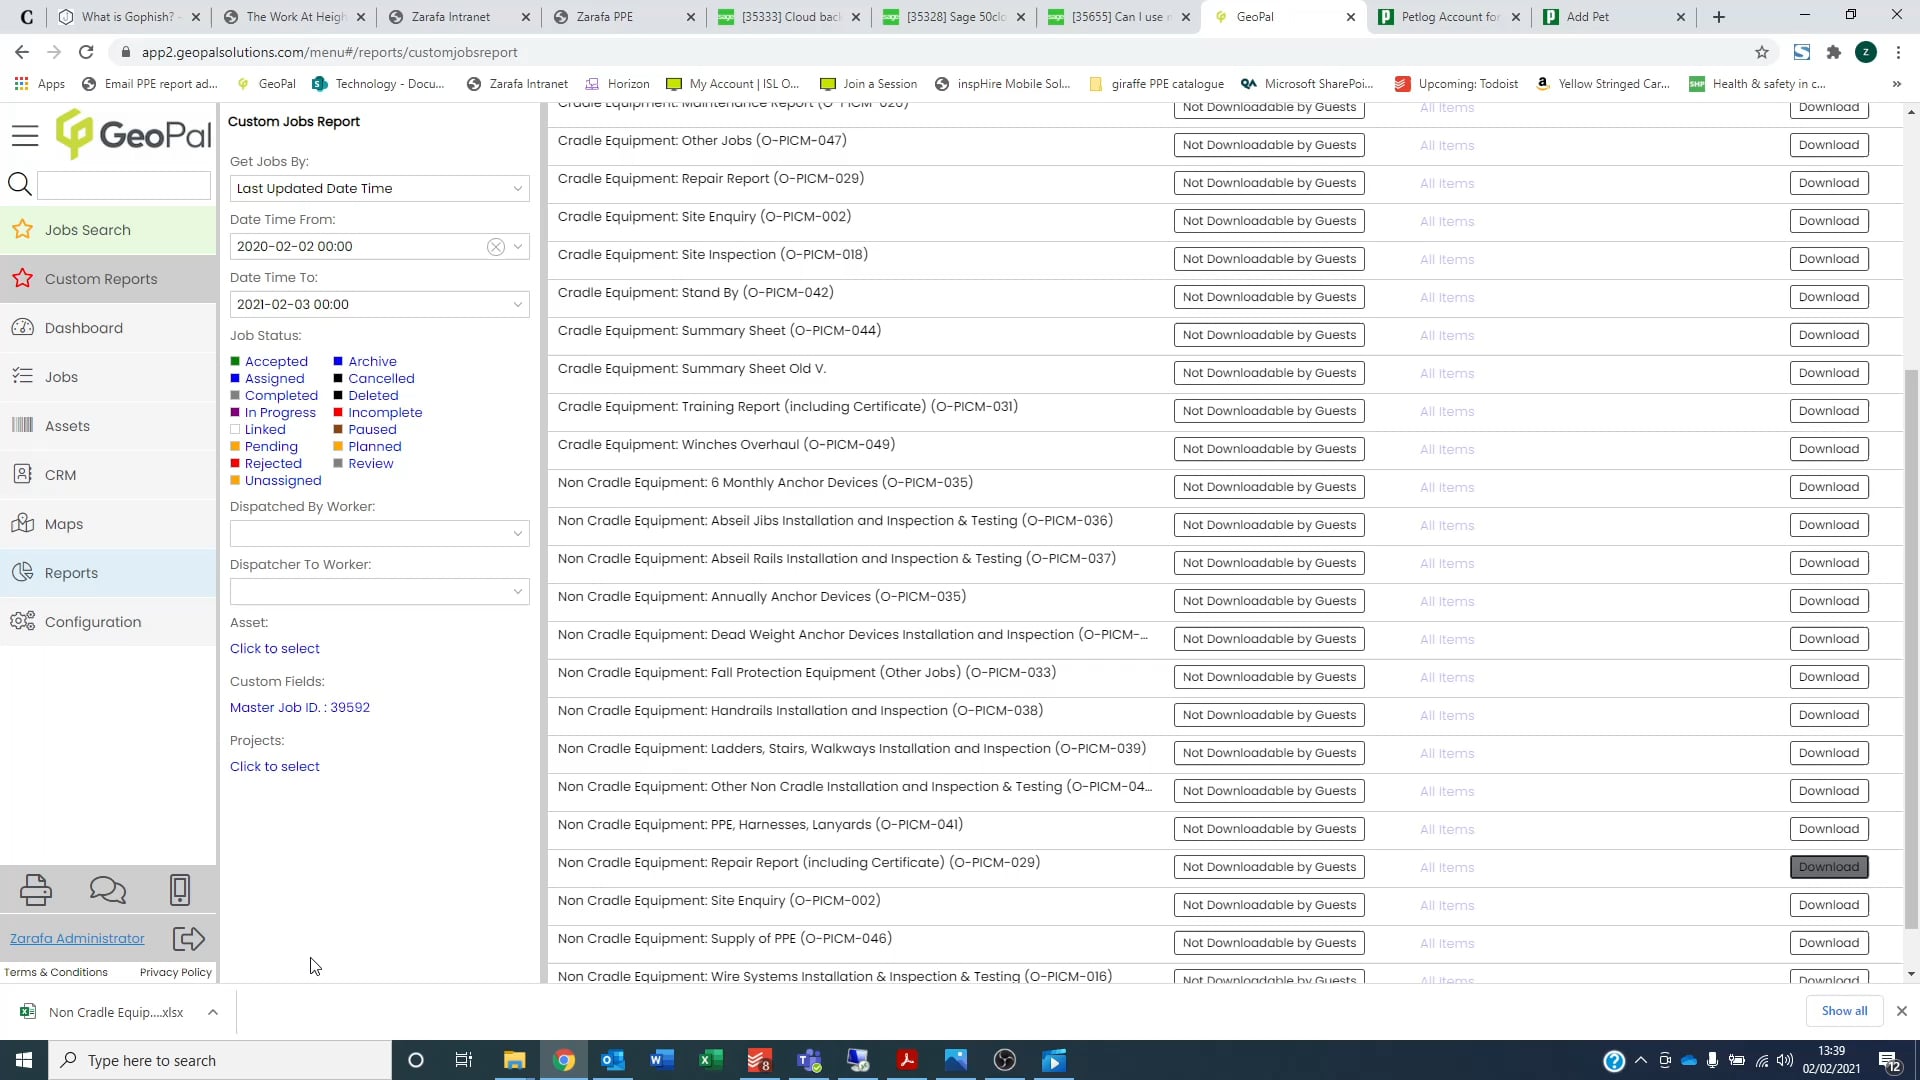
Task: Expand the Date Time To dropdown
Action: pyautogui.click(x=517, y=305)
